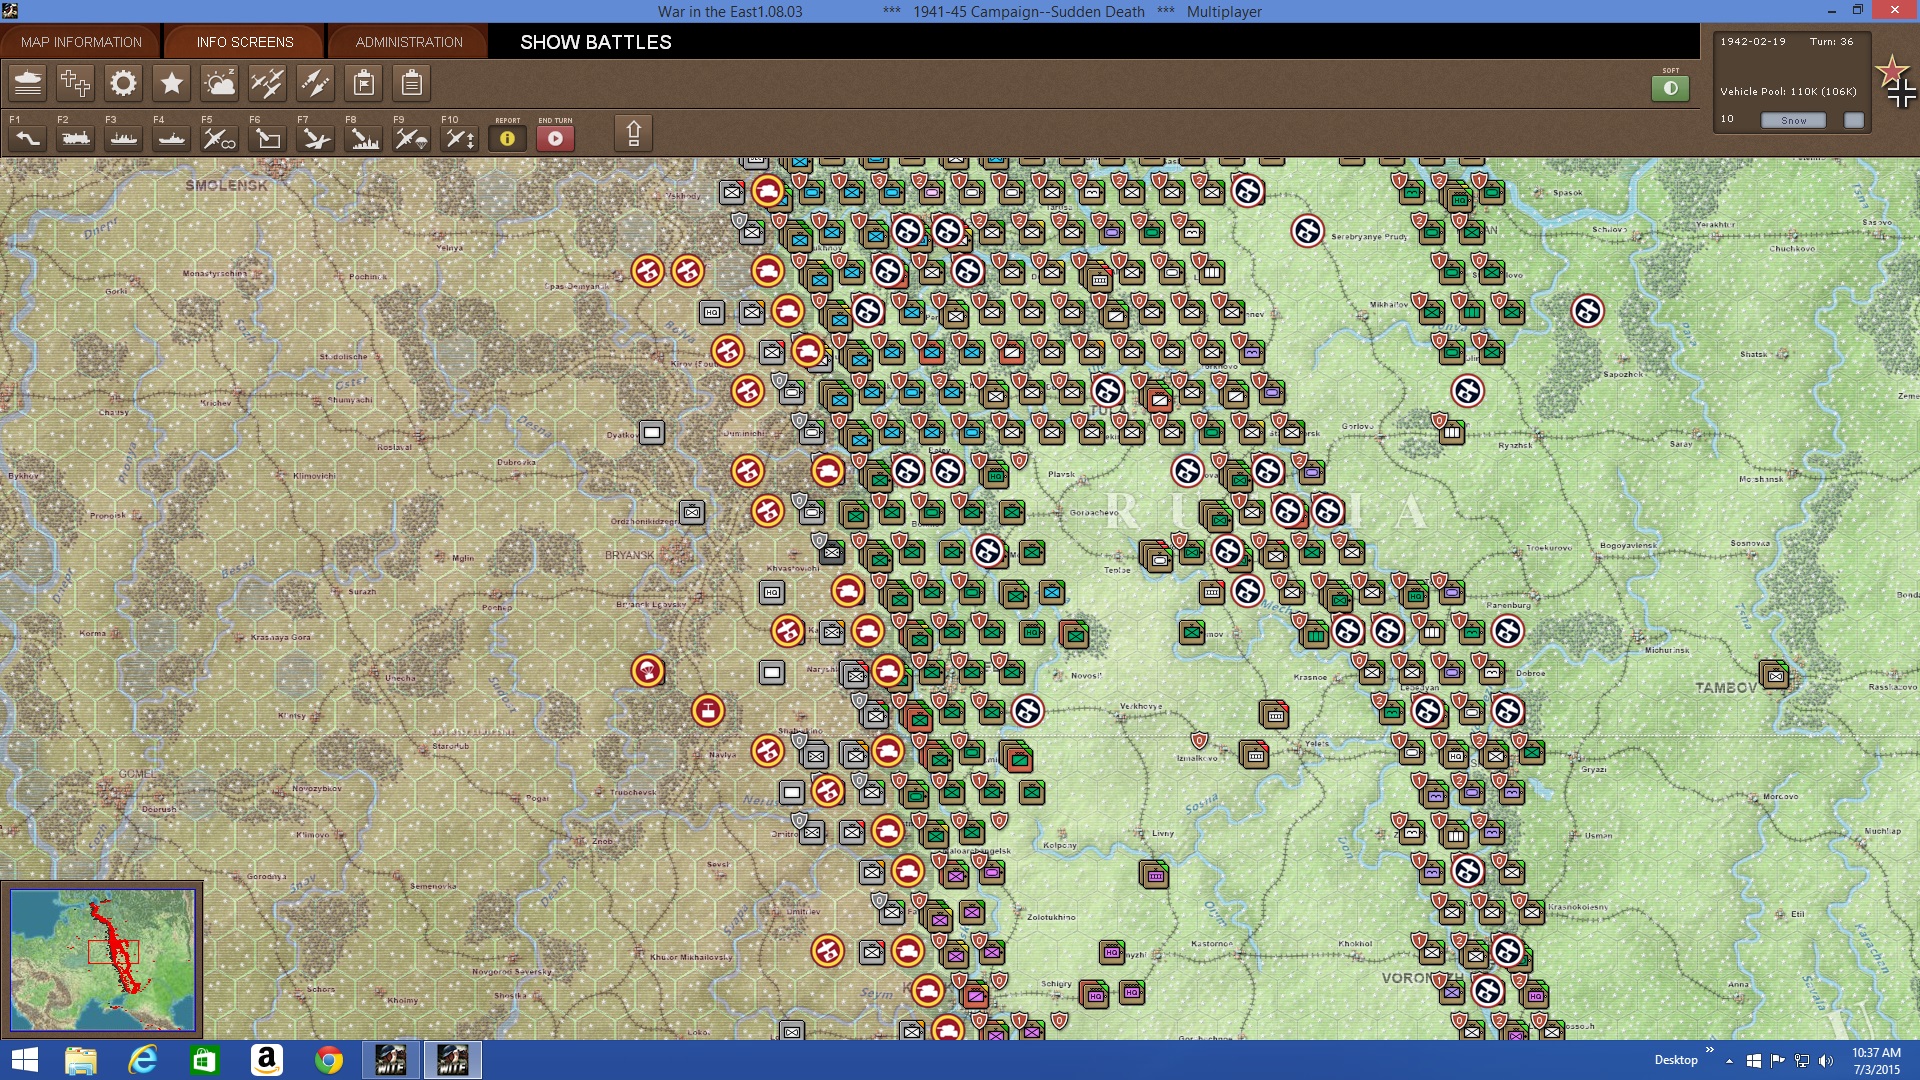This screenshot has width=1920, height=1080.
Task: Click the small gray box beside Snow
Action: (x=1854, y=120)
